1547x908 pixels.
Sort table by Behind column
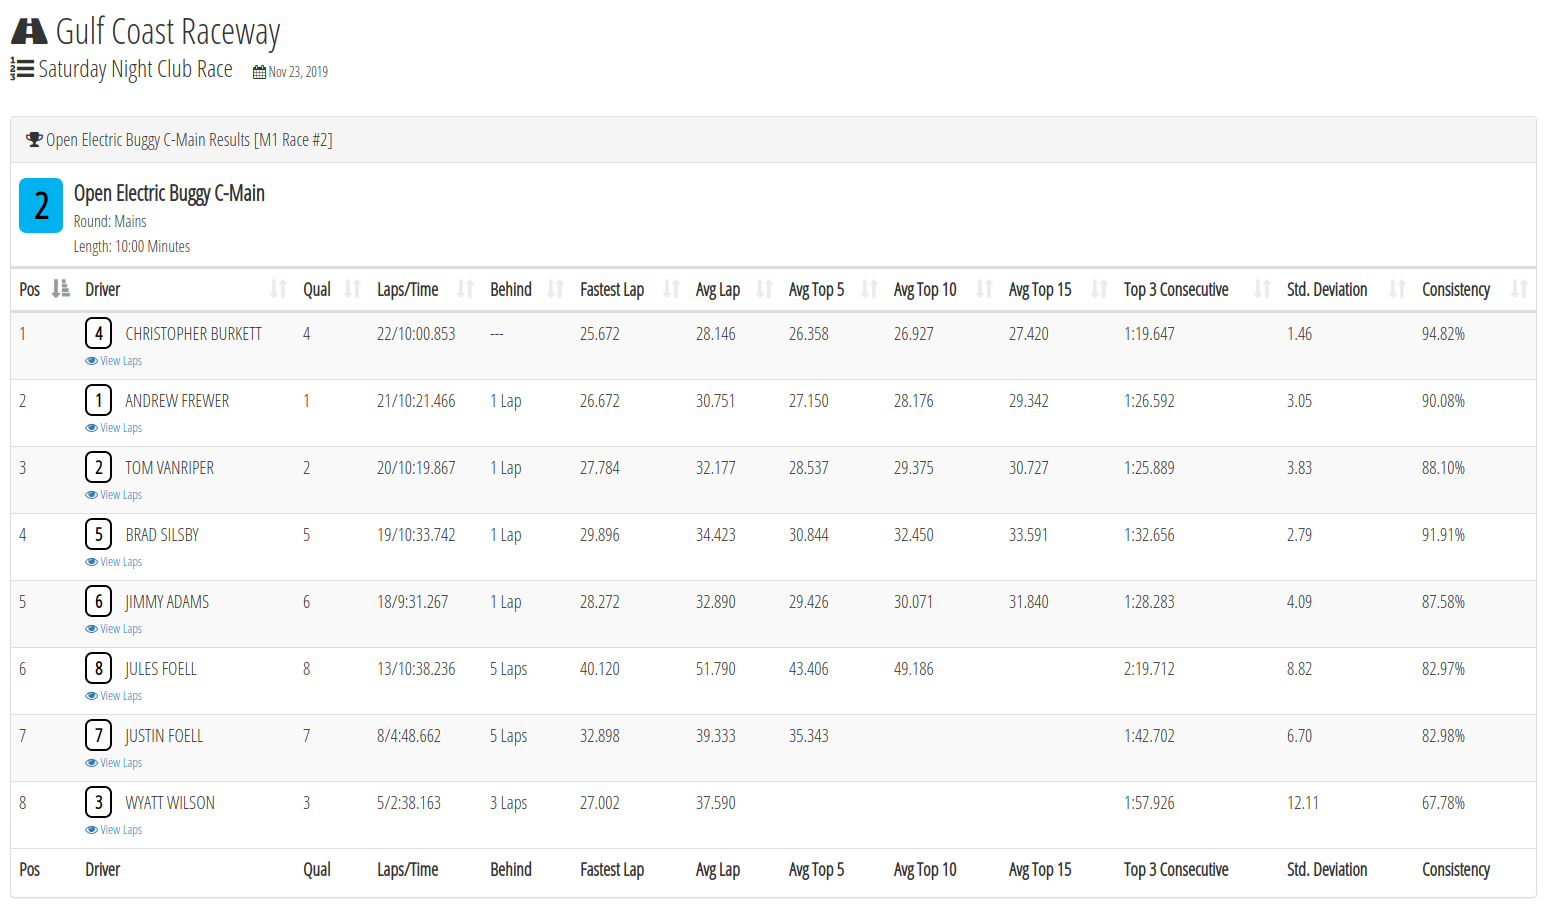[527, 289]
